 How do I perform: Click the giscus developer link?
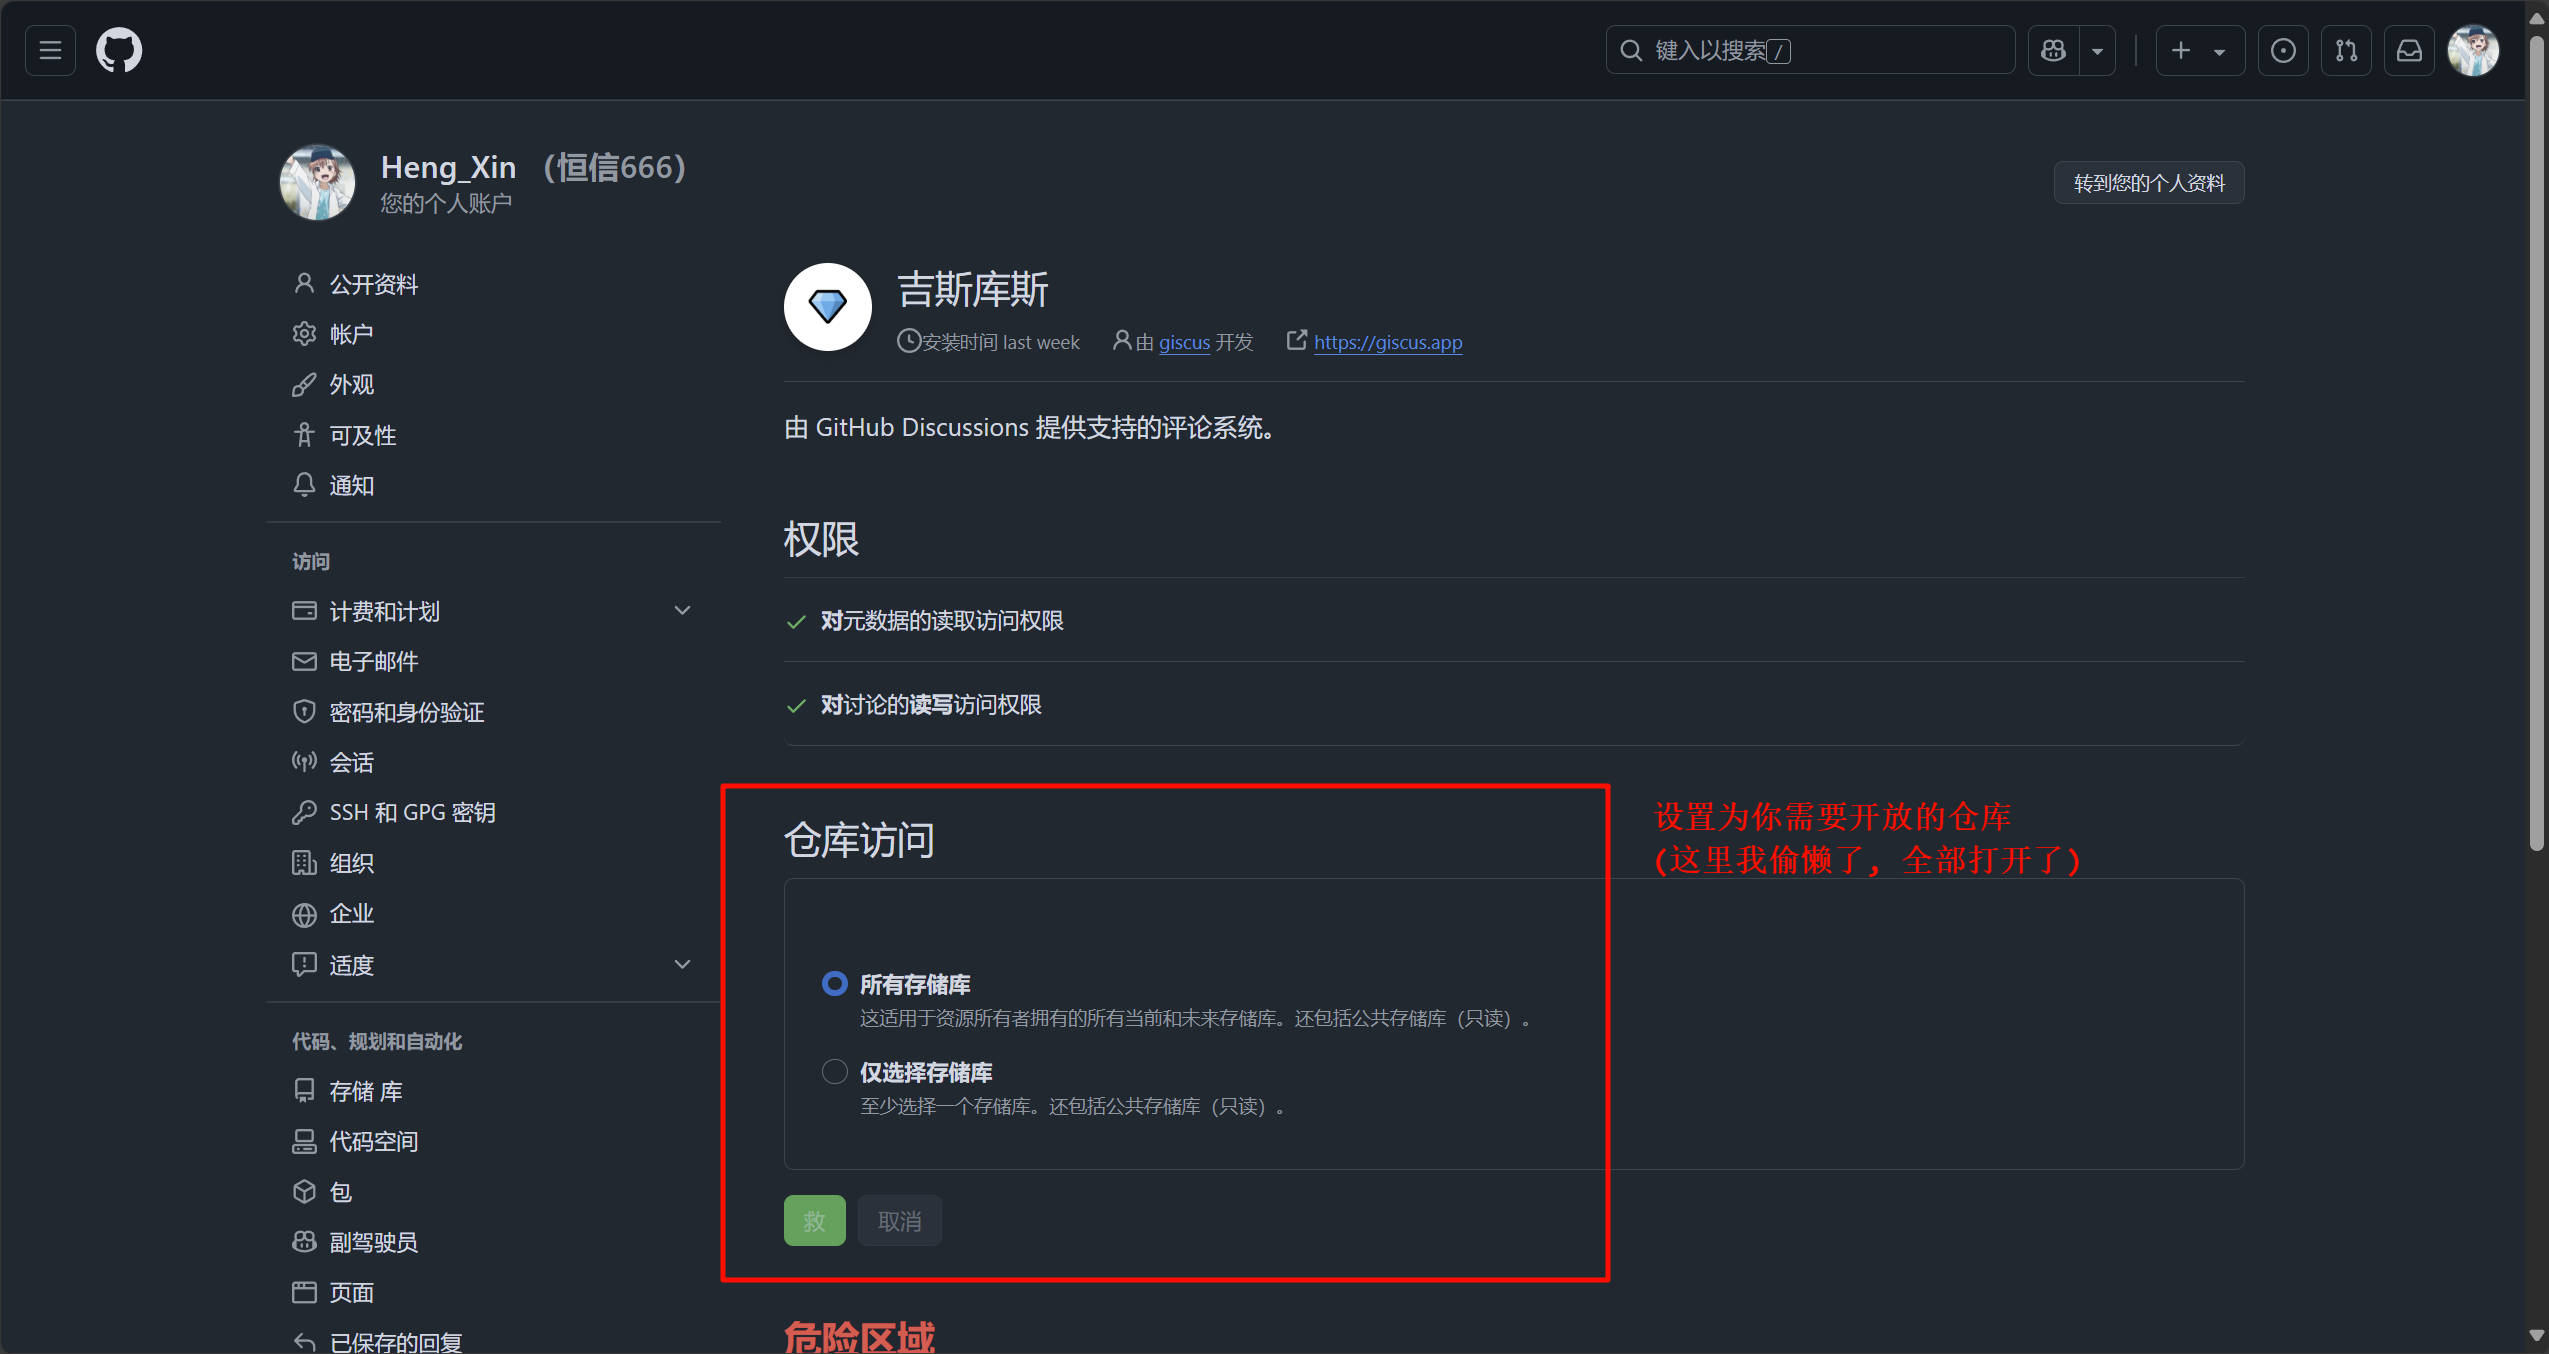[1184, 343]
